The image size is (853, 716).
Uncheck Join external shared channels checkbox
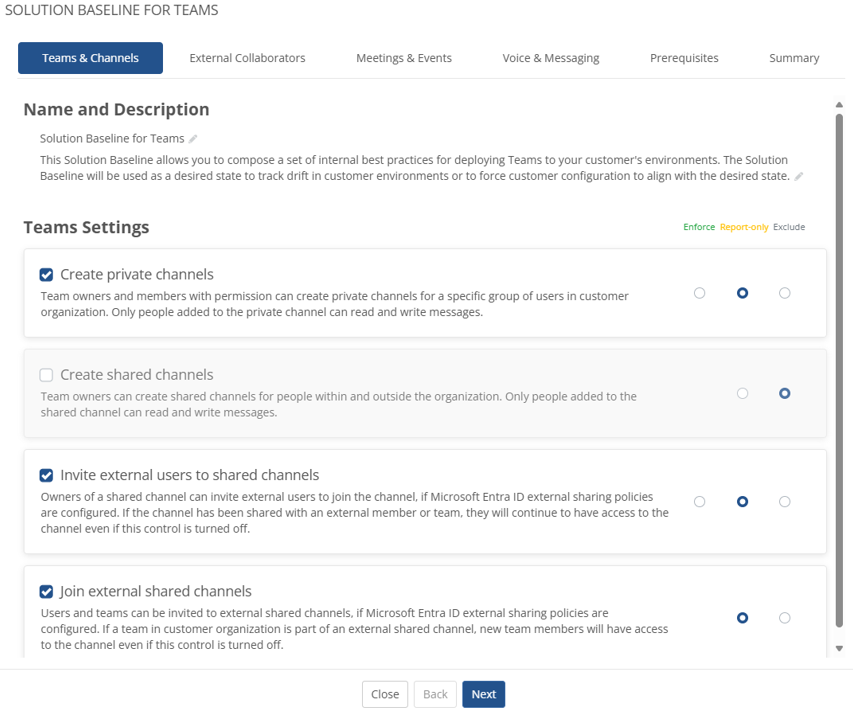[x=46, y=591]
